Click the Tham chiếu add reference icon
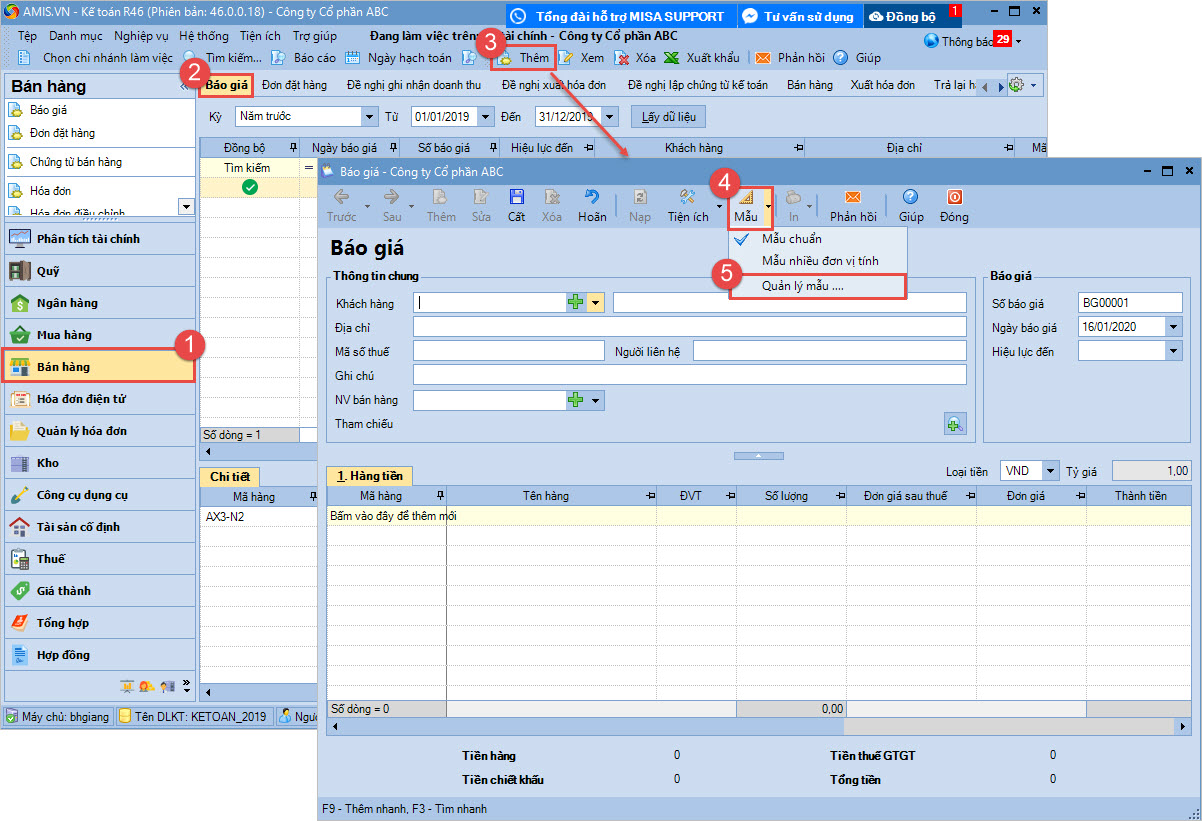Image resolution: width=1202 pixels, height=821 pixels. (954, 424)
